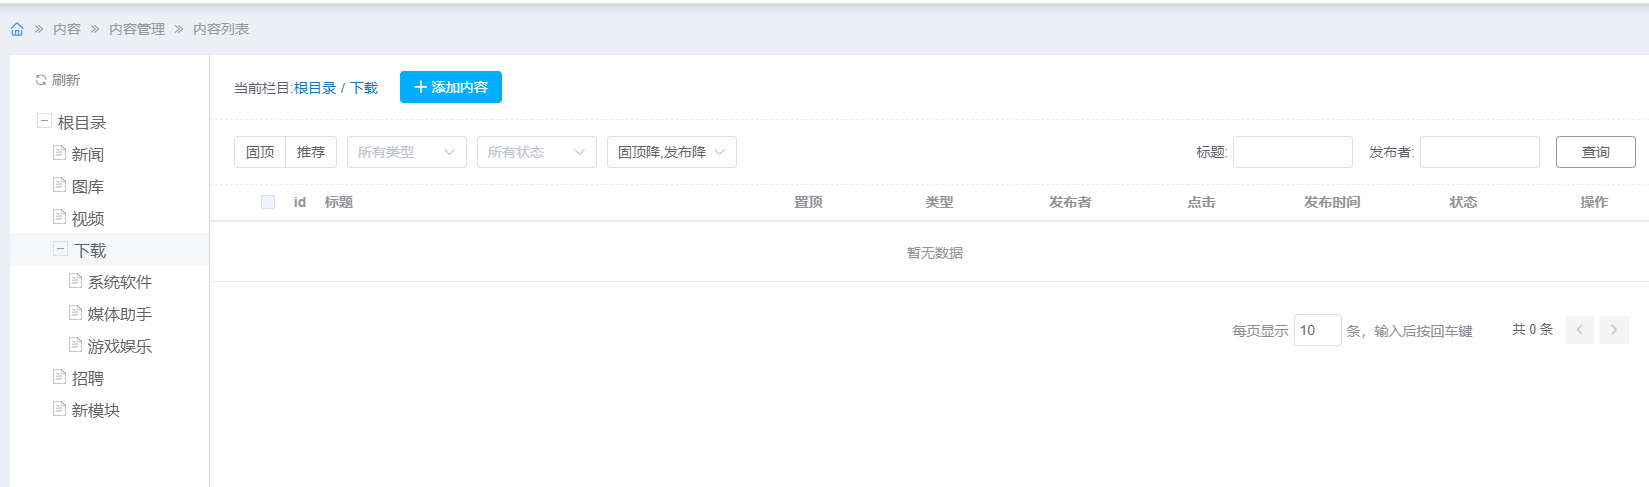1649x487 pixels.
Task: Toggle the 推荐 filter button
Action: click(311, 152)
